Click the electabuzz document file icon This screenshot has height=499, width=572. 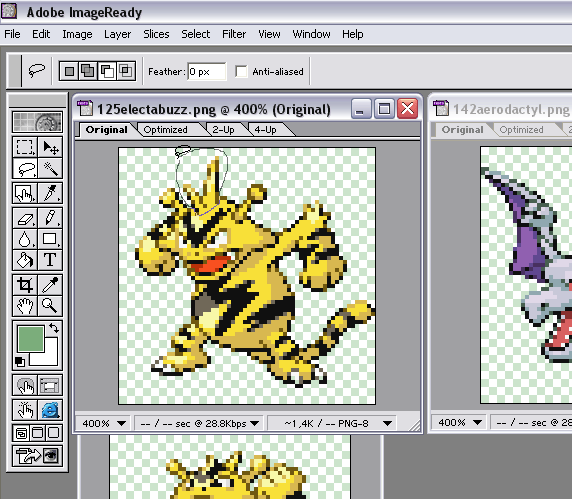coord(85,108)
